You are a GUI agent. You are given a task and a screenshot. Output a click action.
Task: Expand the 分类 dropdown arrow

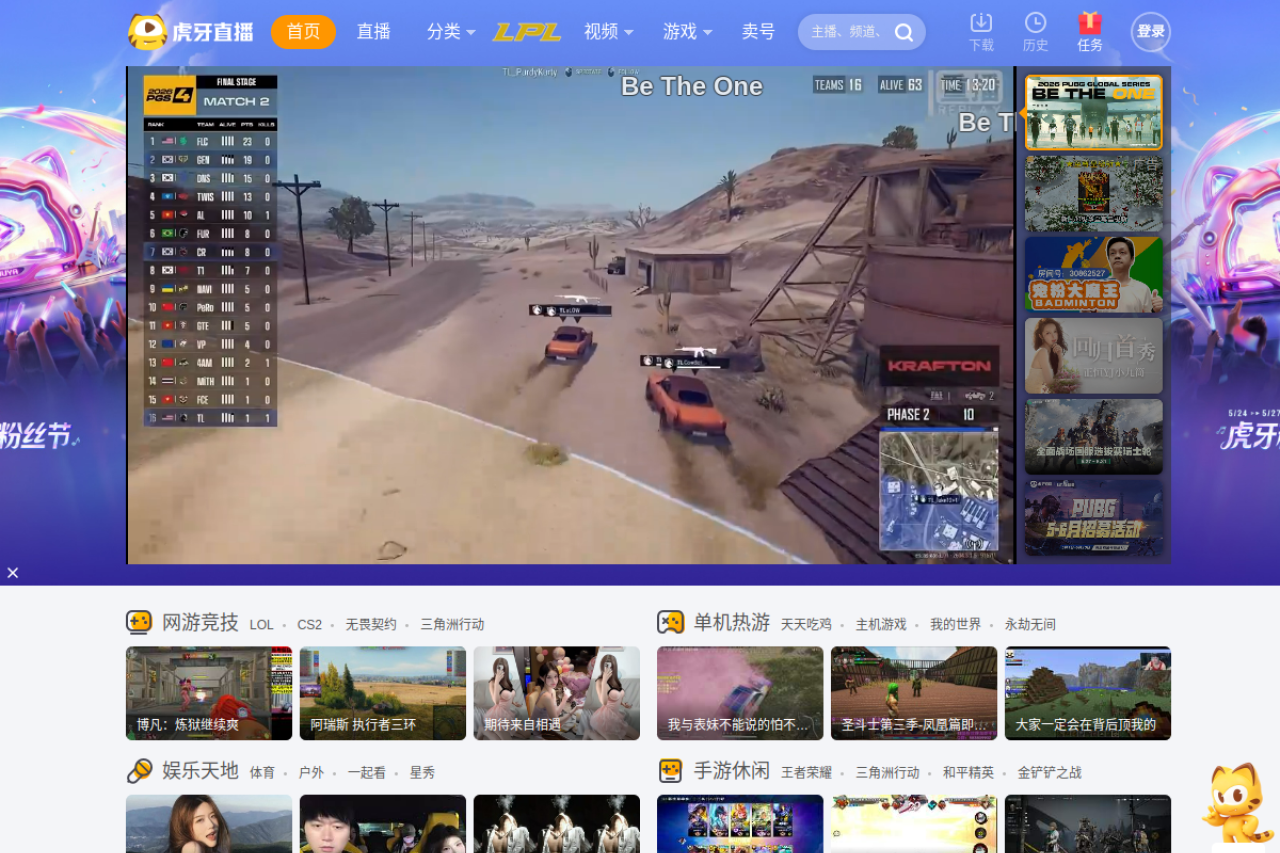coord(471,32)
